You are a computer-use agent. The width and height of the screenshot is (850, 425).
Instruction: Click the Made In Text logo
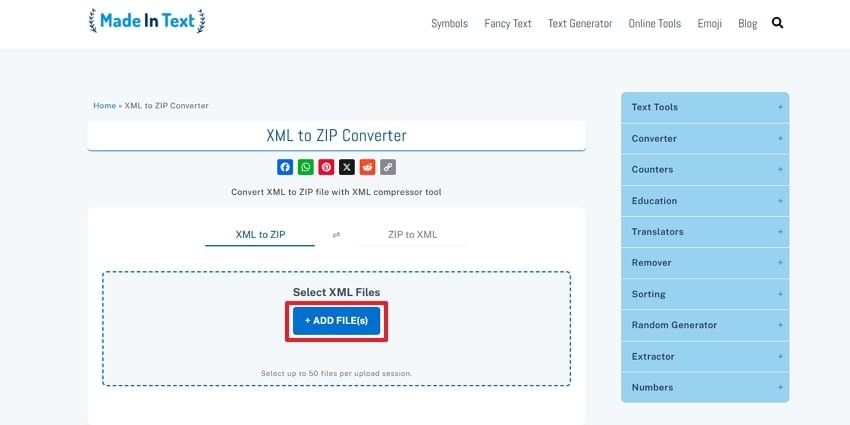click(x=147, y=21)
